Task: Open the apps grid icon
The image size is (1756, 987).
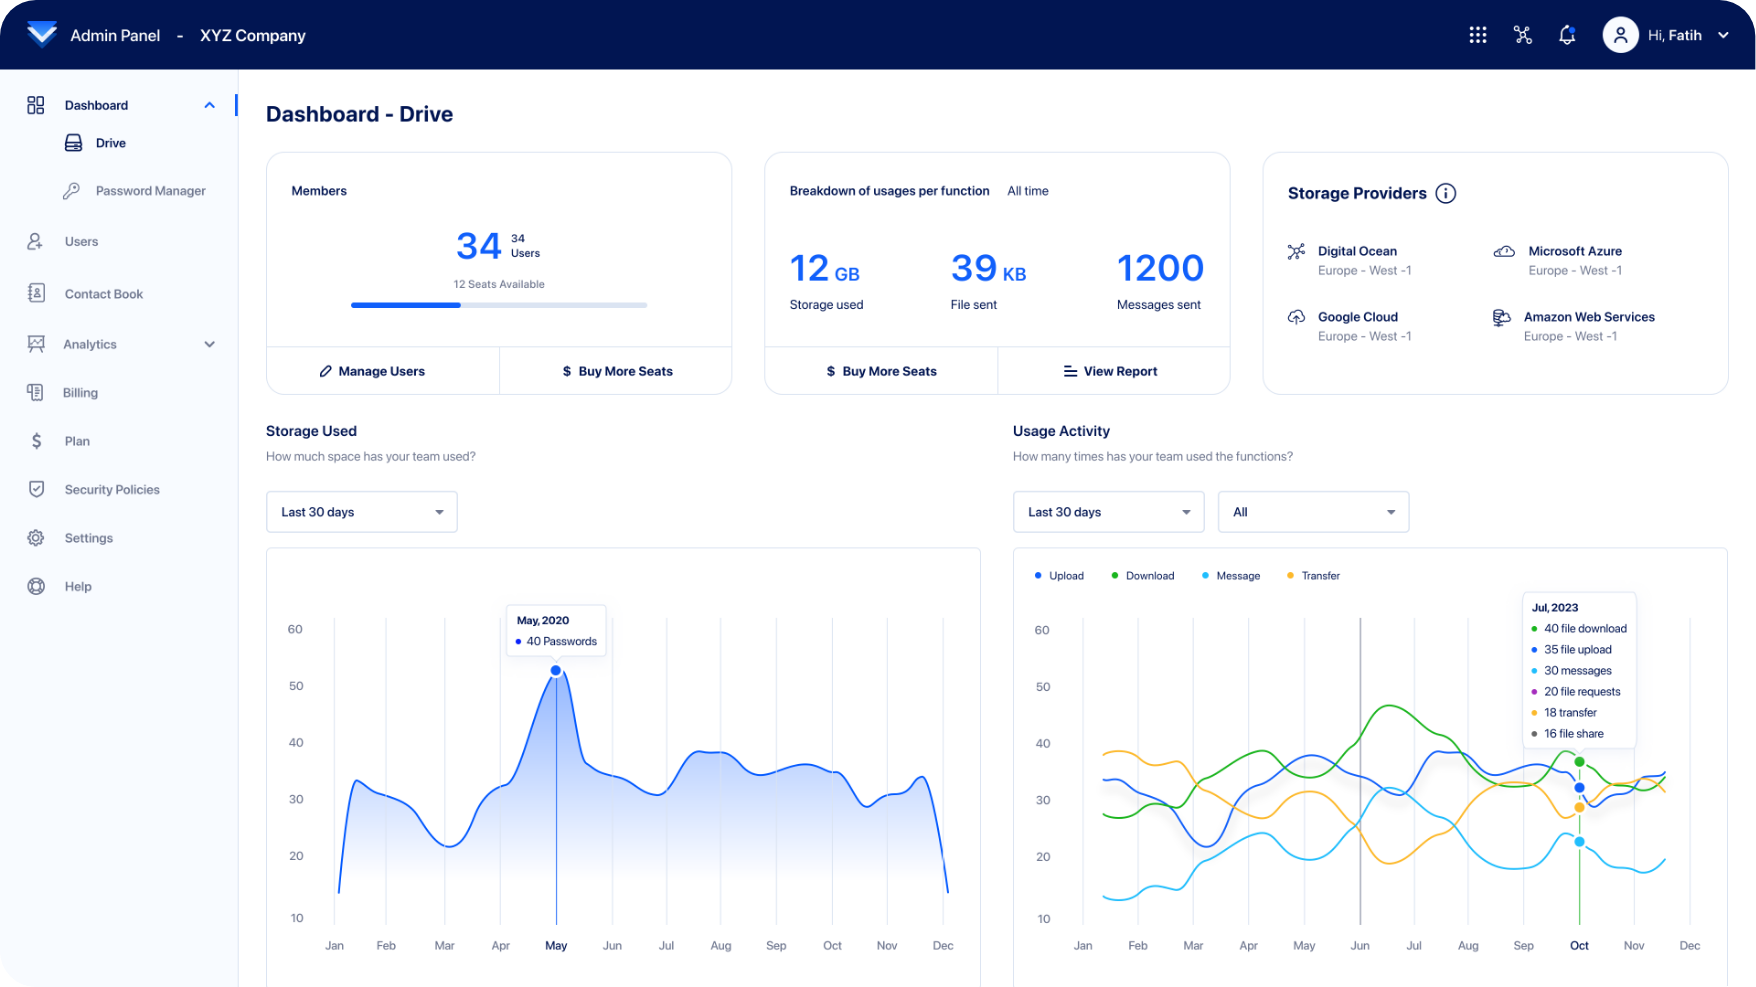Action: pyautogui.click(x=1477, y=35)
